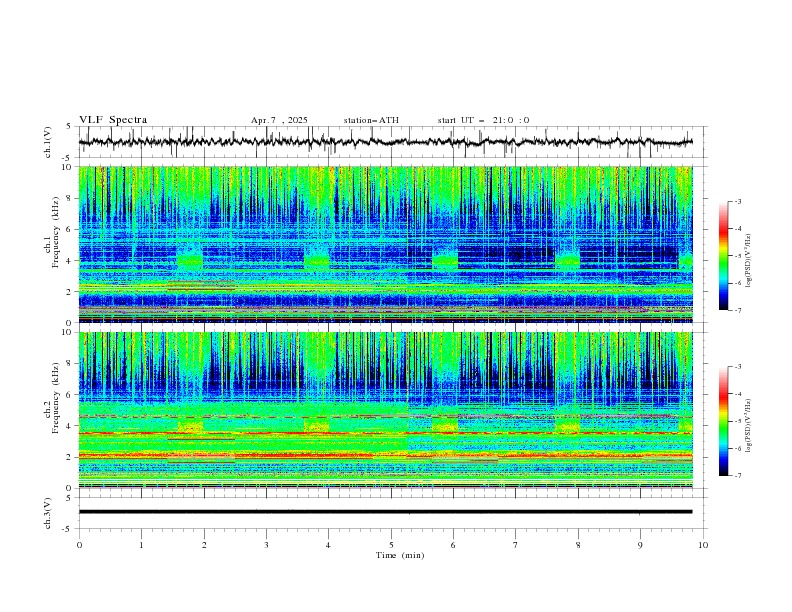
Task: Click the '-7' tick on the ch.2 color bar
Action: click(x=737, y=476)
